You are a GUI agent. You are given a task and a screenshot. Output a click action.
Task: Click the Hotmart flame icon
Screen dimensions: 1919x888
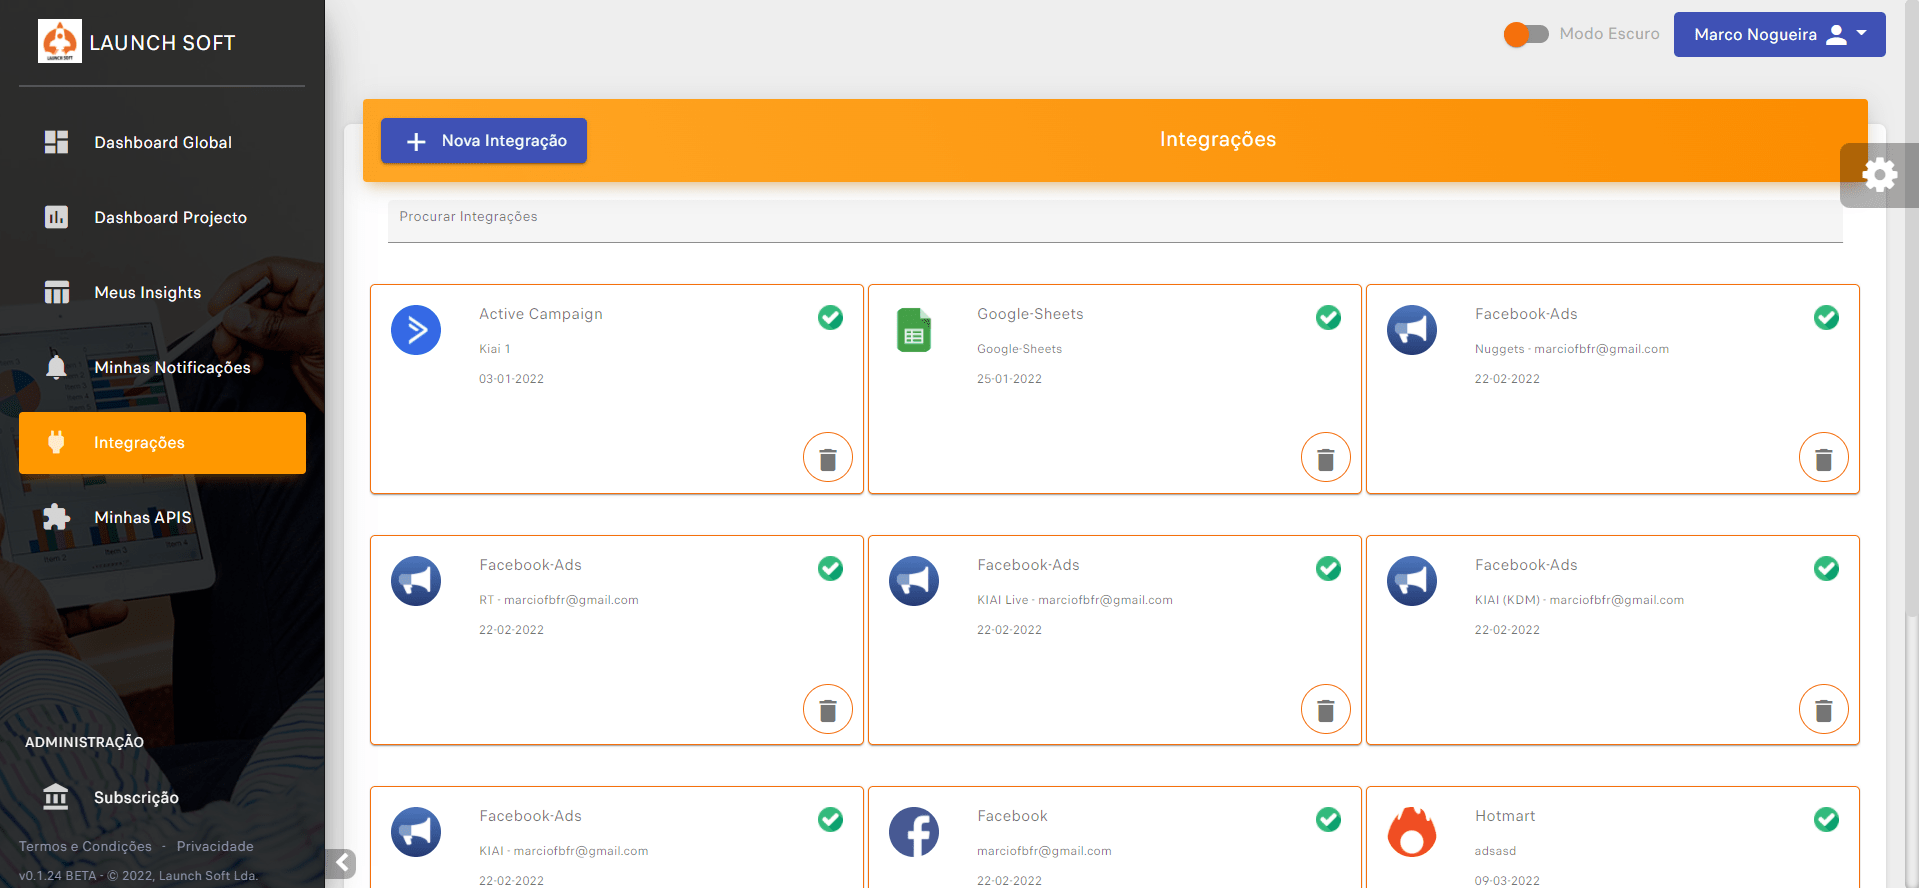point(1412,832)
